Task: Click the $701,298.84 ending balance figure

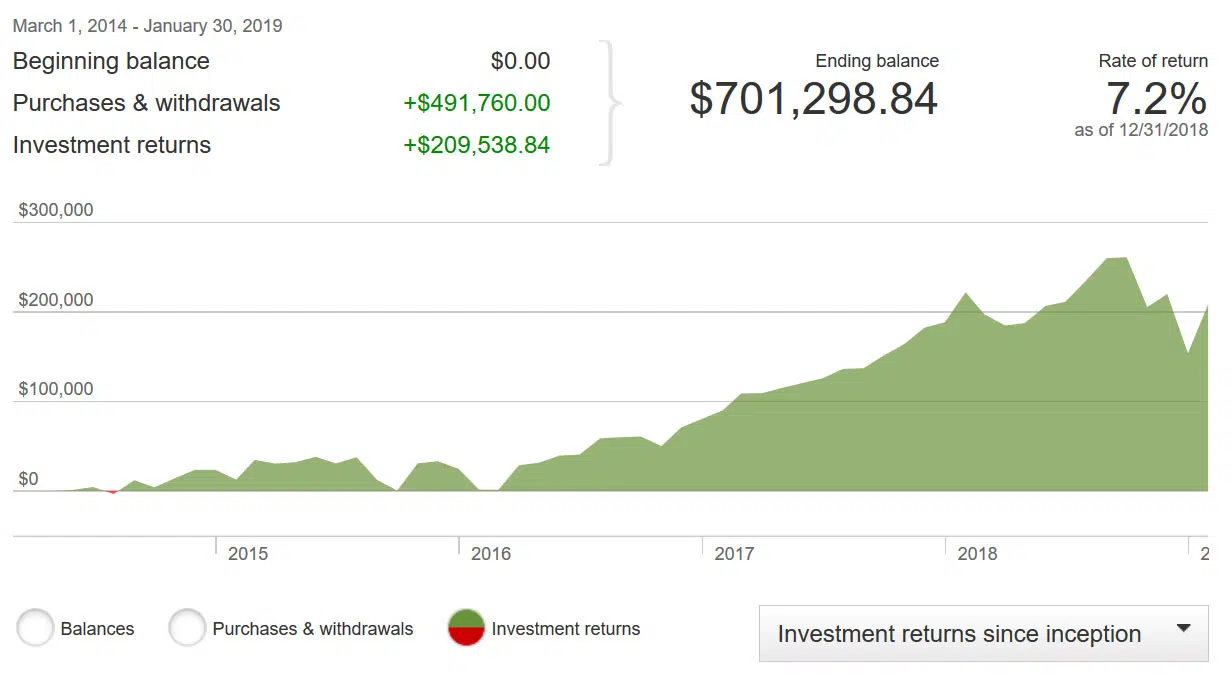Action: (814, 99)
